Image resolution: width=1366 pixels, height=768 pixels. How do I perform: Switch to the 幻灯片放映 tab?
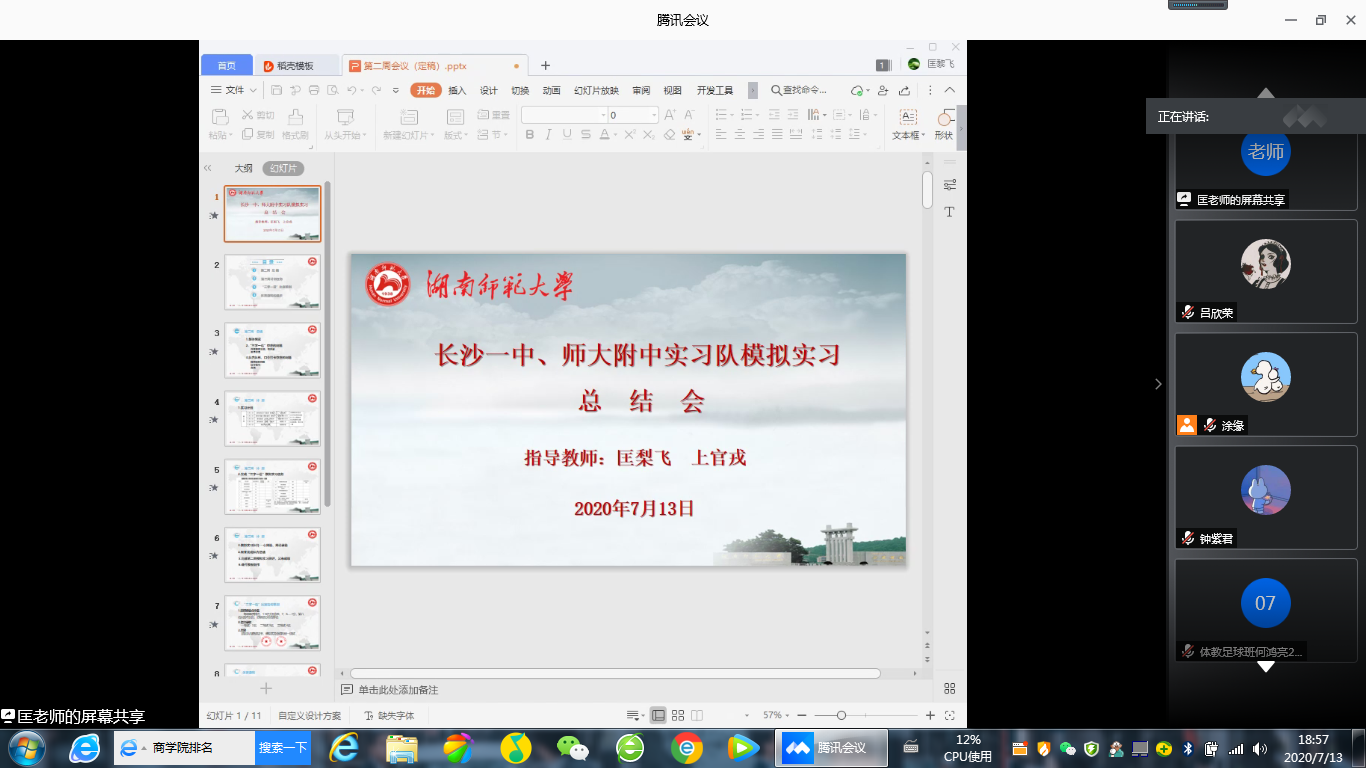click(x=596, y=90)
